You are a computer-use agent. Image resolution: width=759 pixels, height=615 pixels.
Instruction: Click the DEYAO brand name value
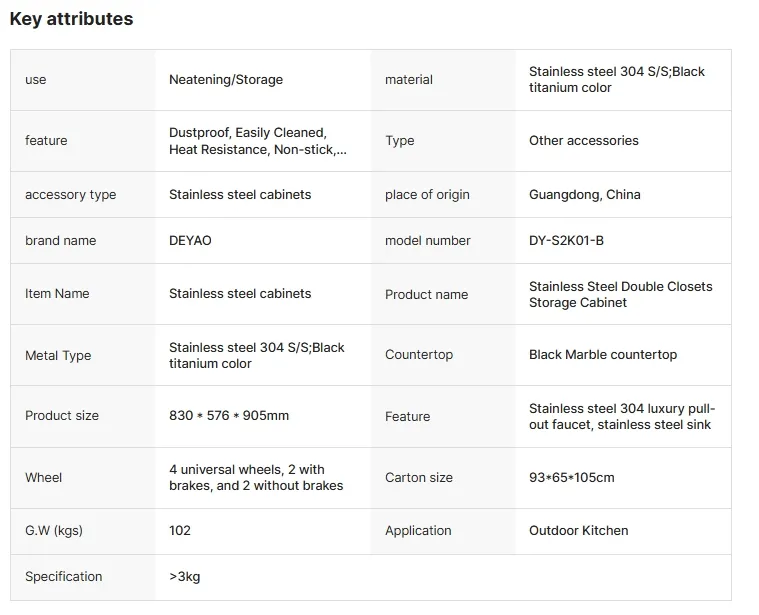click(x=190, y=240)
